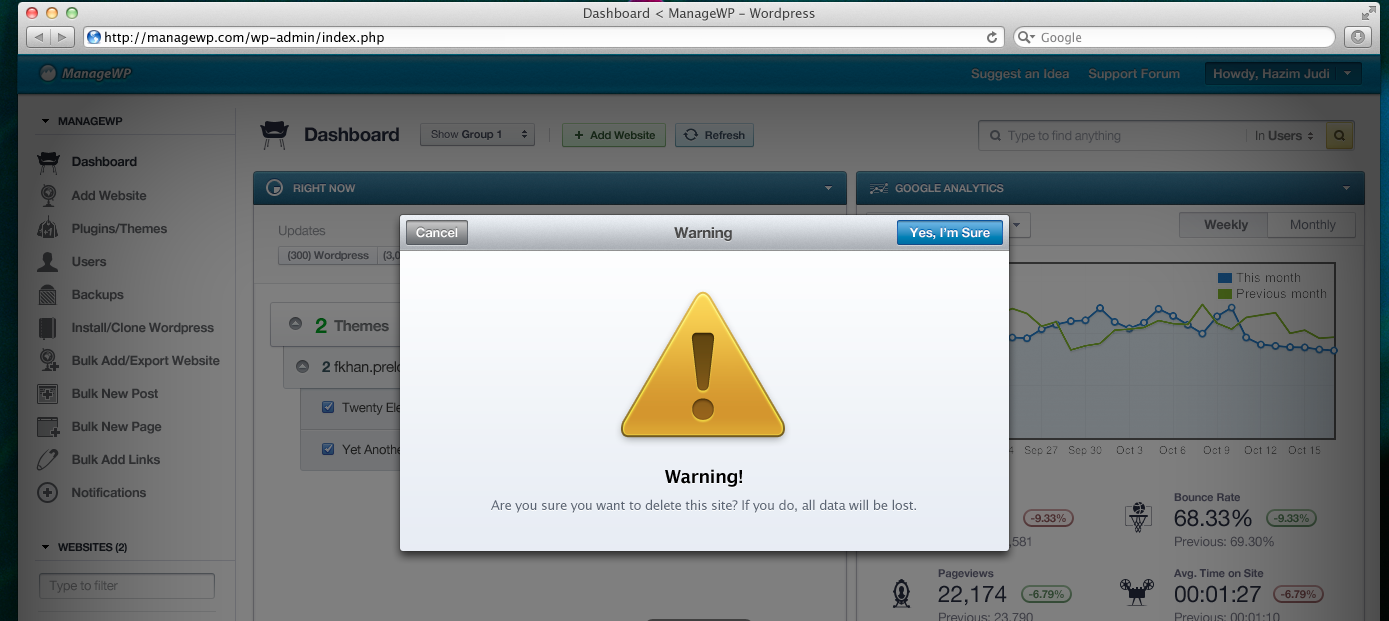The image size is (1389, 621).
Task: Select the Weekly analytics tab
Action: 1225,225
